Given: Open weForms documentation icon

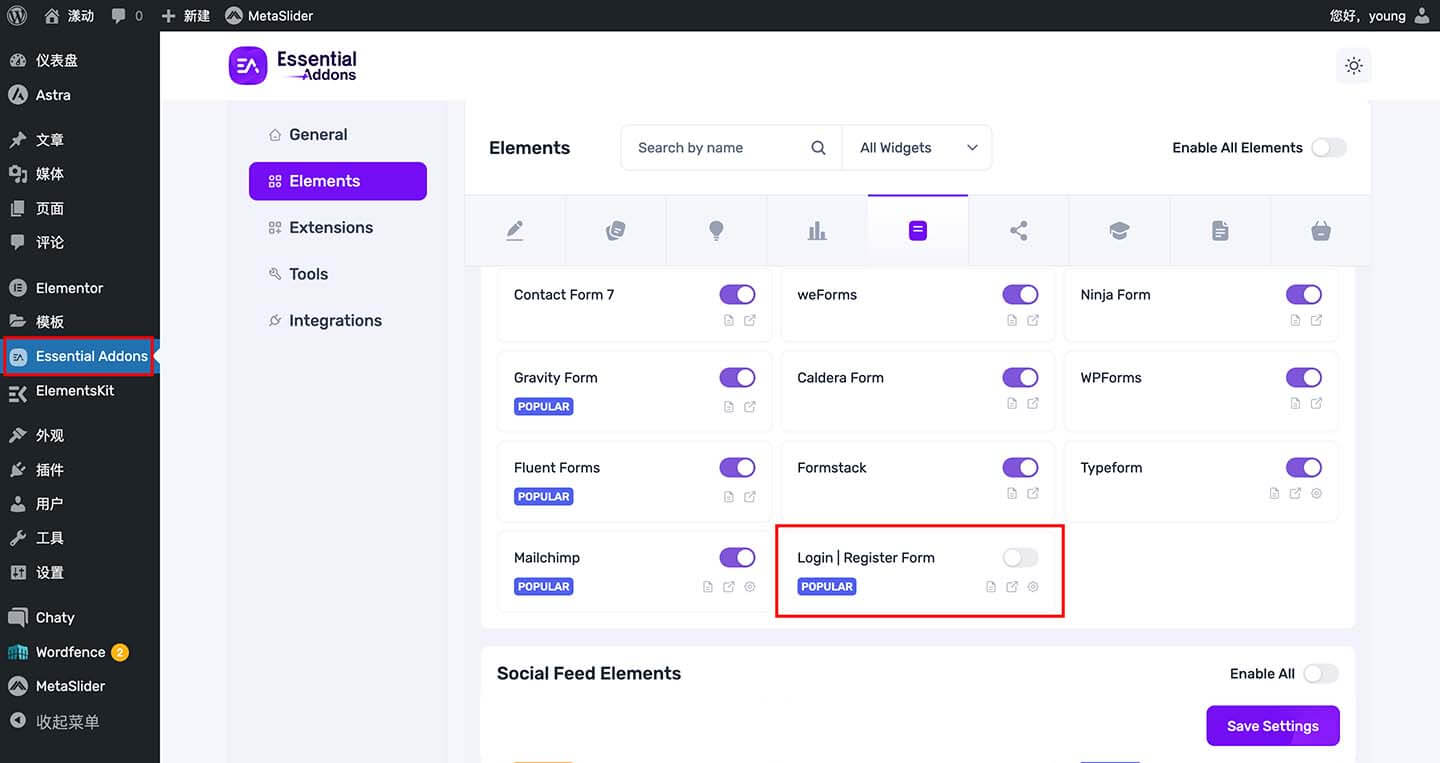Looking at the screenshot, I should tap(1012, 320).
